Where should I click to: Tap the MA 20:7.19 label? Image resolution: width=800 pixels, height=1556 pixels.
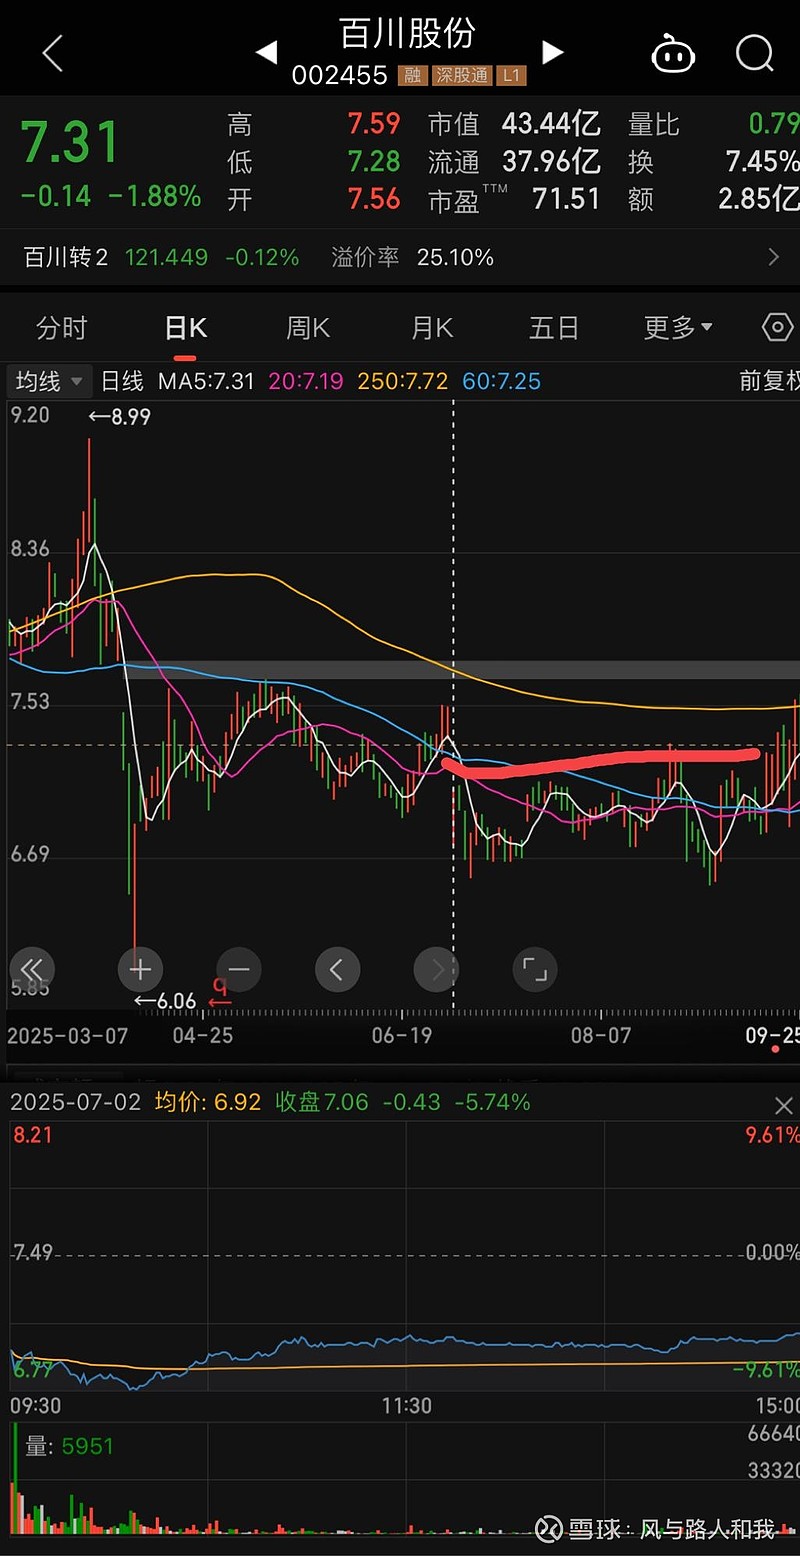[x=306, y=381]
